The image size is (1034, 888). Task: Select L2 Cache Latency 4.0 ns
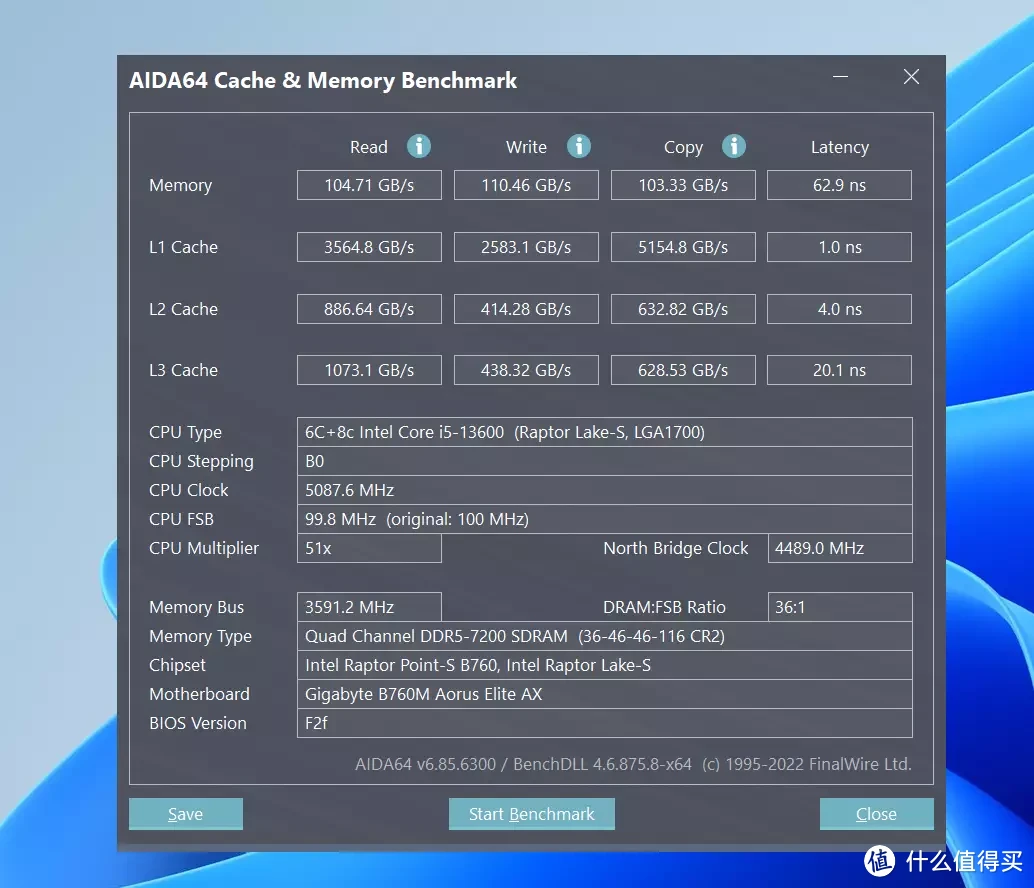(x=839, y=309)
